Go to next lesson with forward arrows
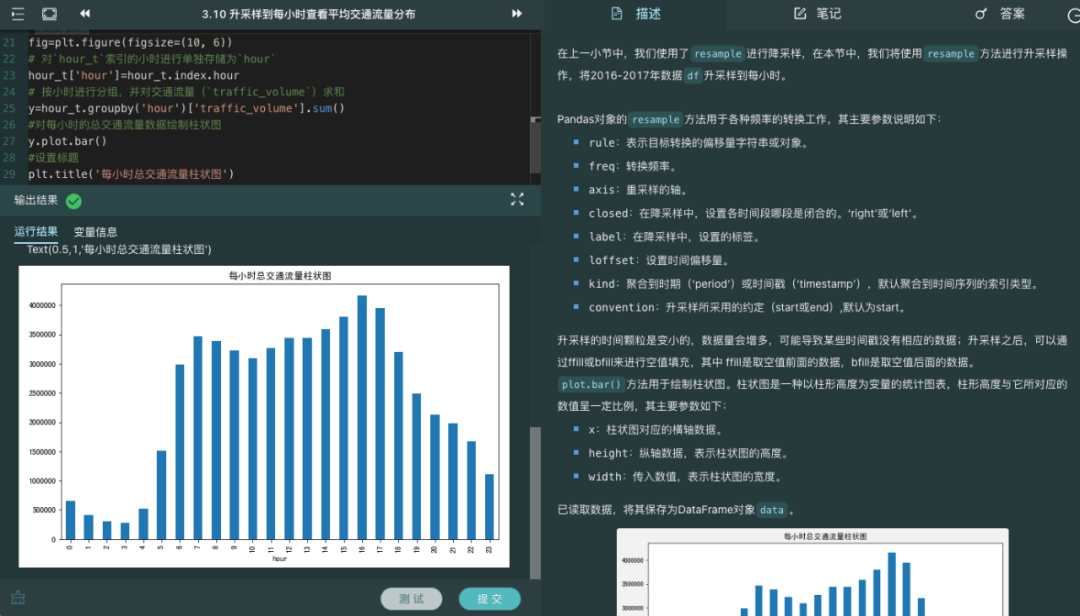The height and width of the screenshot is (616, 1080). click(x=517, y=14)
